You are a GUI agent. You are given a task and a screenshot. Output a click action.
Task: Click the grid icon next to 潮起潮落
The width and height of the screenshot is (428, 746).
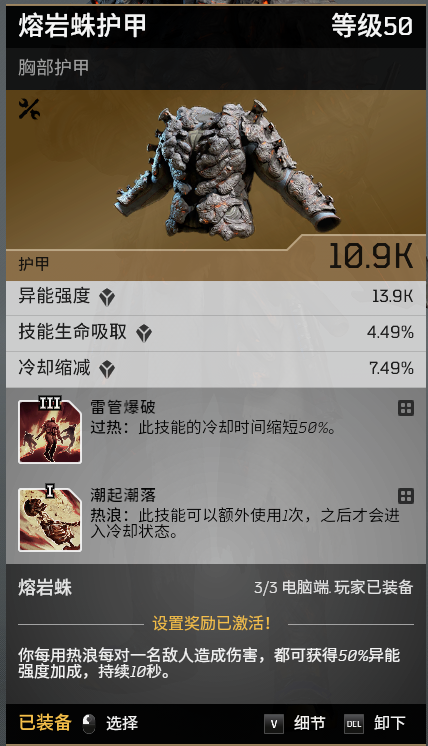(406, 496)
